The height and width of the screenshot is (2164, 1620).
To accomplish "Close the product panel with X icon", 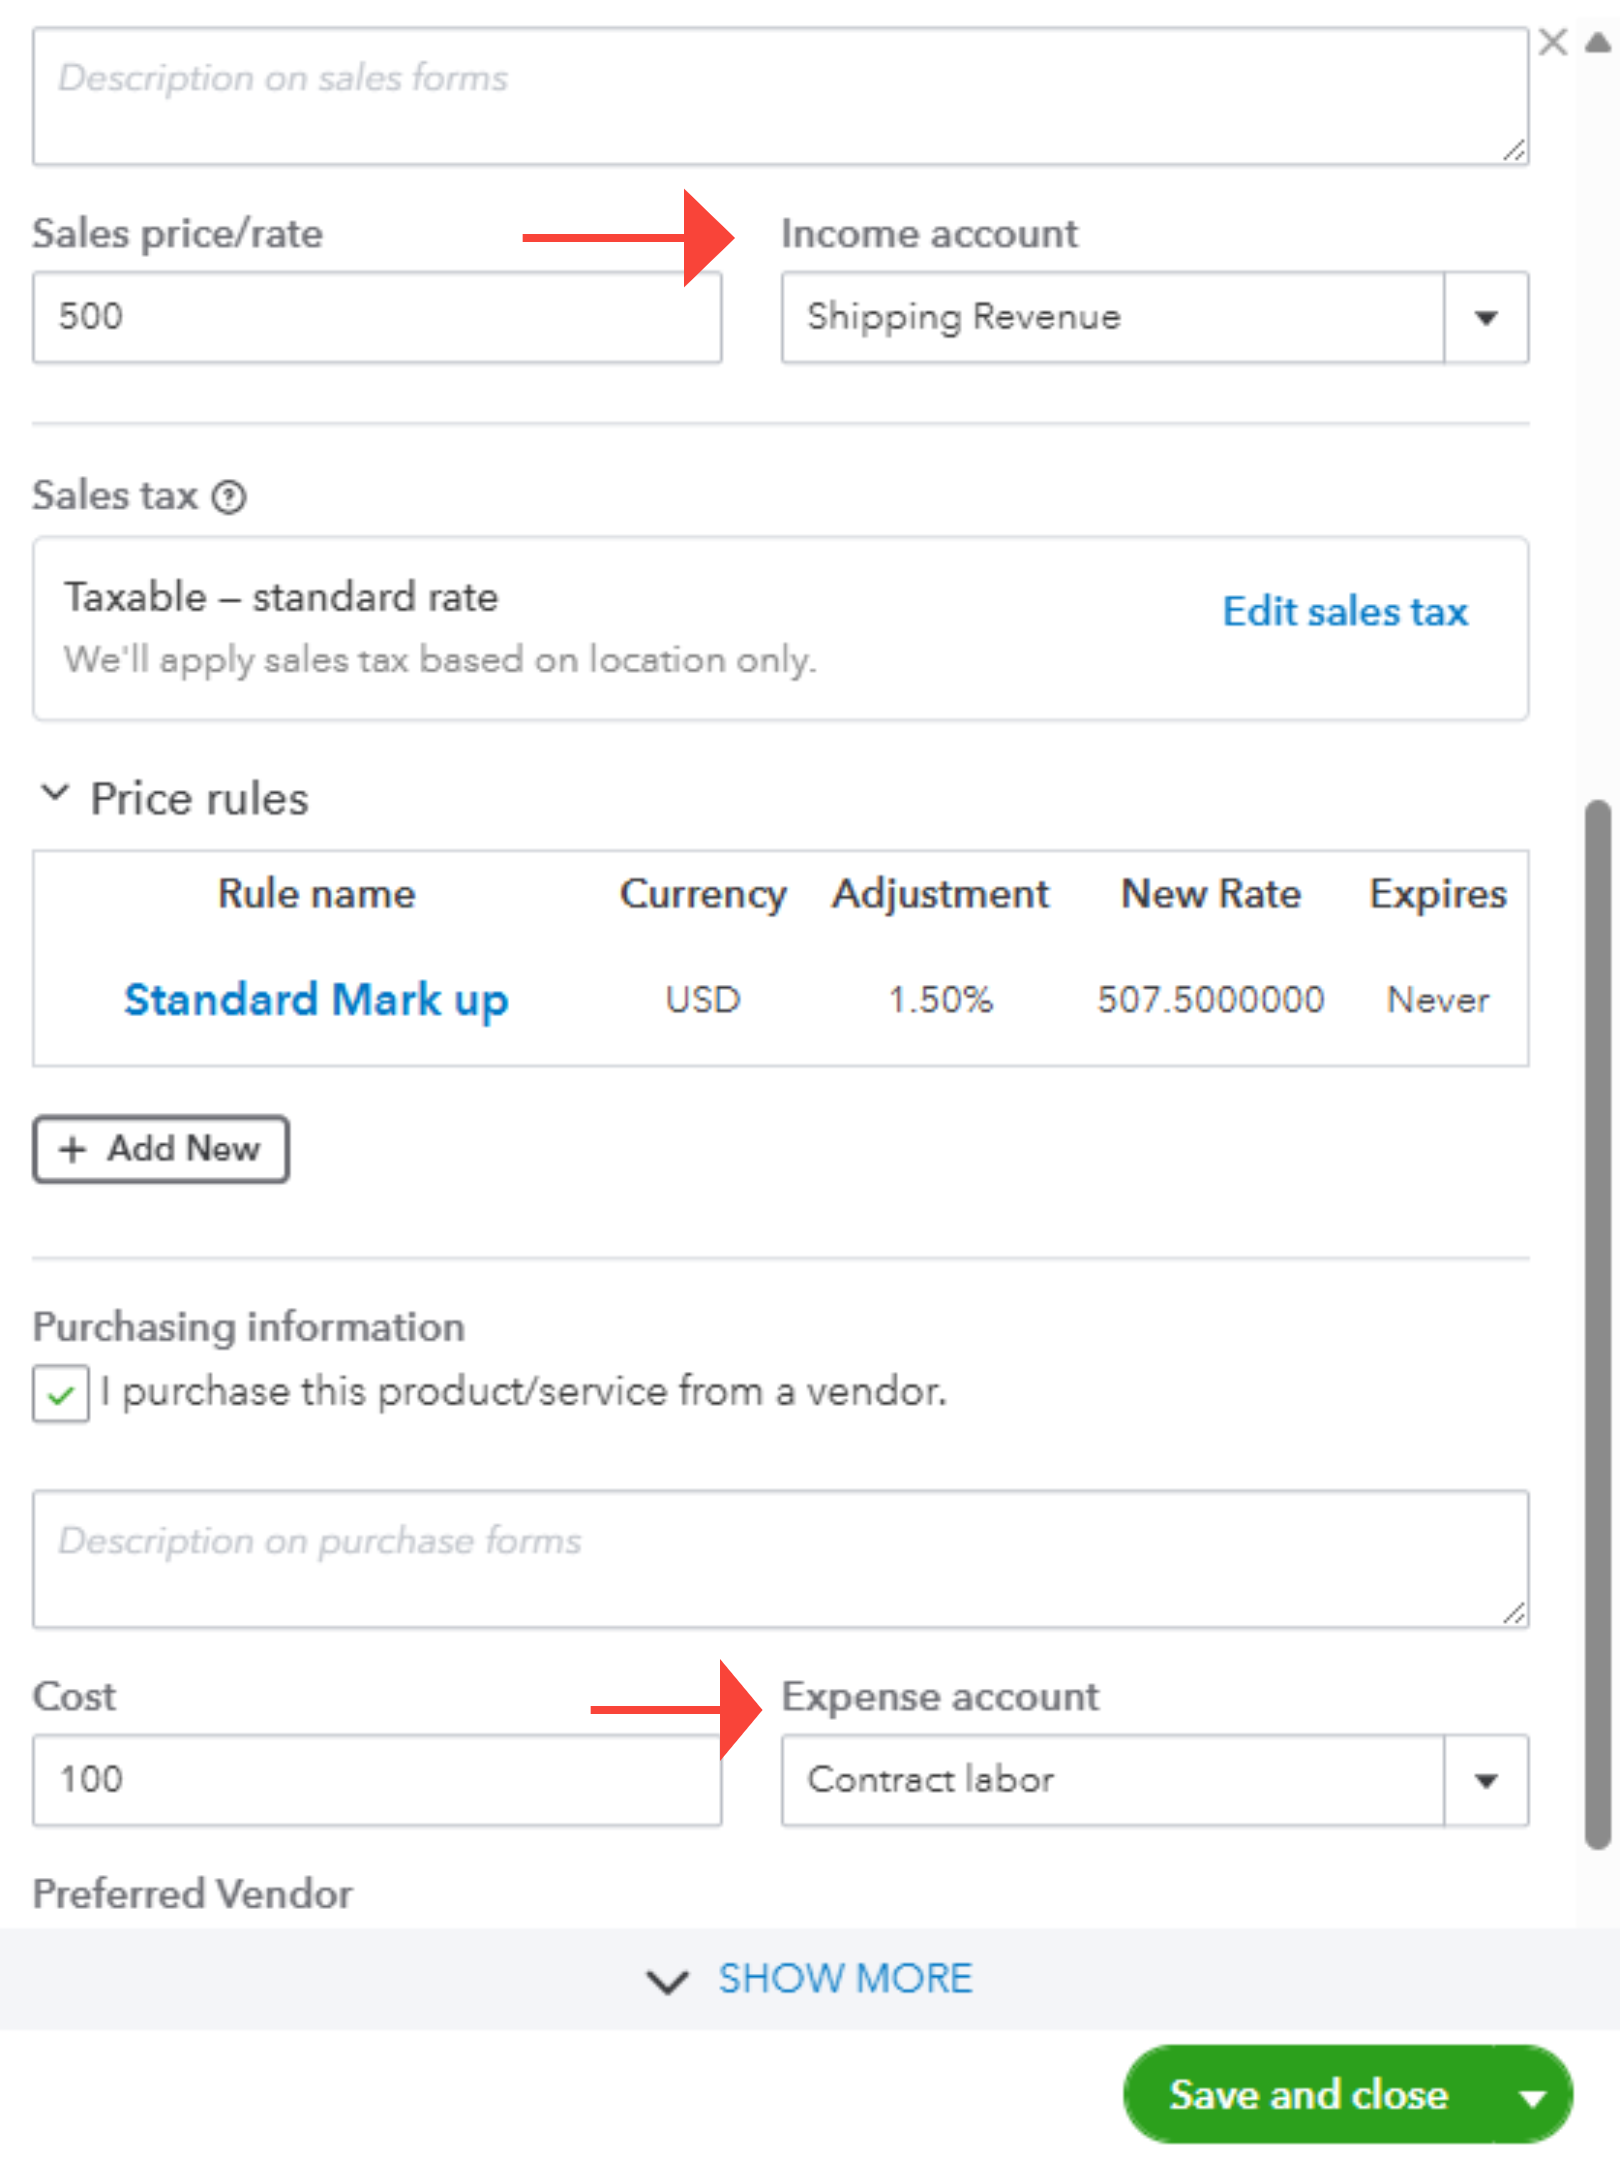I will coord(1552,42).
